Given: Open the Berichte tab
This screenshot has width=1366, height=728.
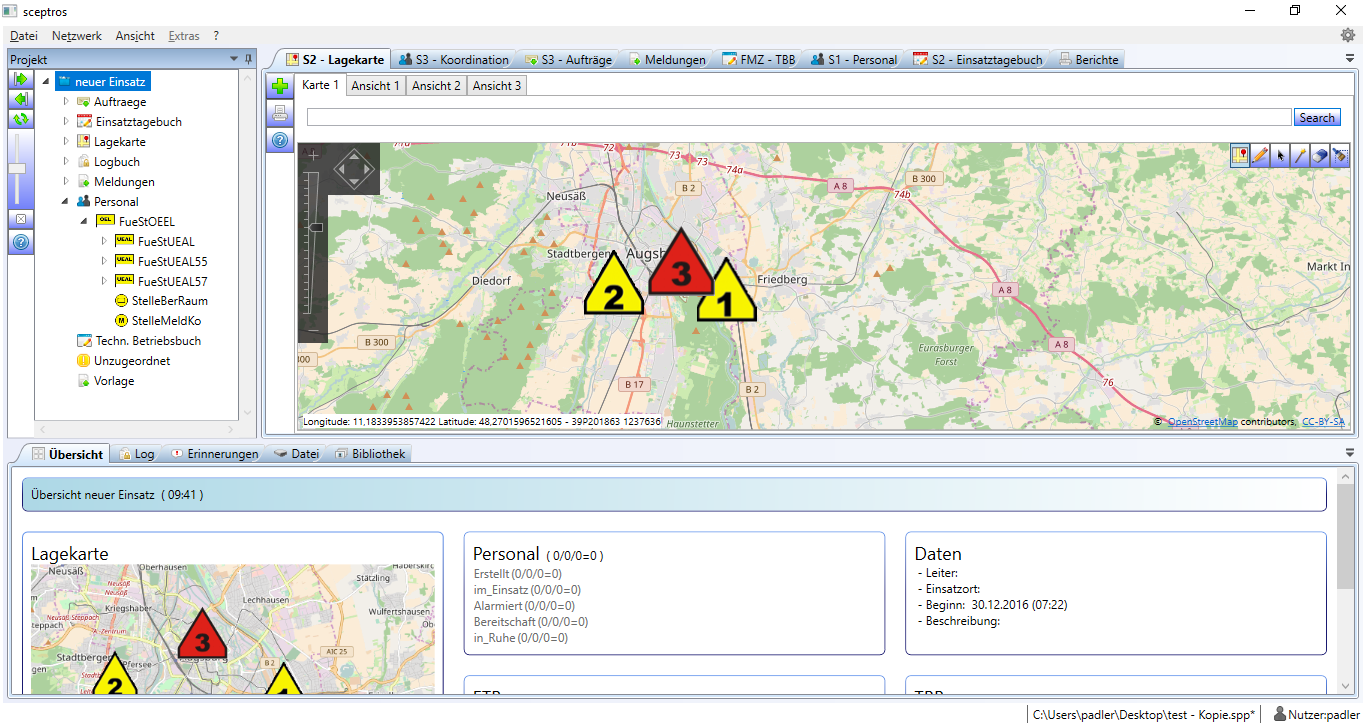Looking at the screenshot, I should 1088,59.
